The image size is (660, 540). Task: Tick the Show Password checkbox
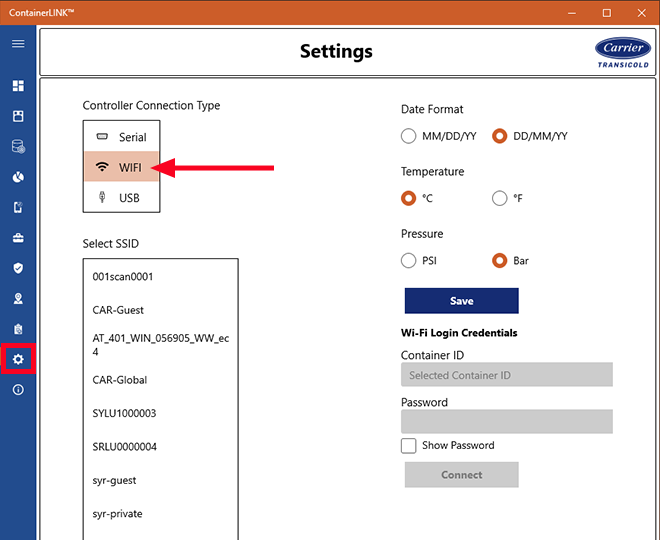pos(408,446)
